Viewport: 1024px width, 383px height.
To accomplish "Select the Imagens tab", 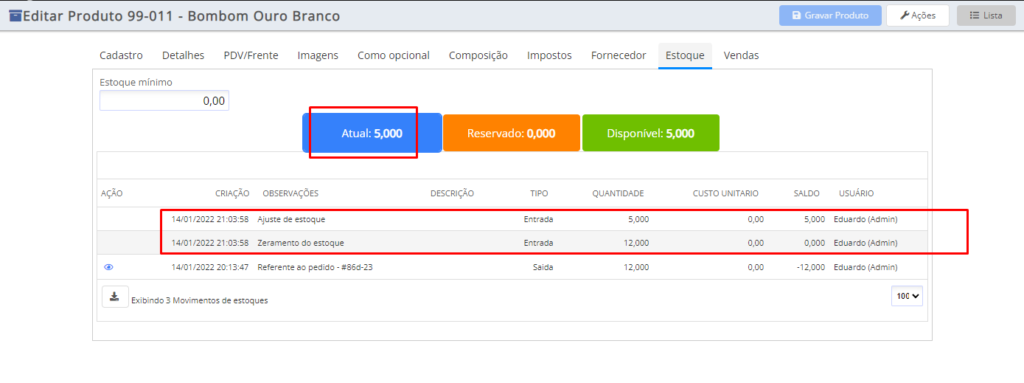I will (318, 56).
